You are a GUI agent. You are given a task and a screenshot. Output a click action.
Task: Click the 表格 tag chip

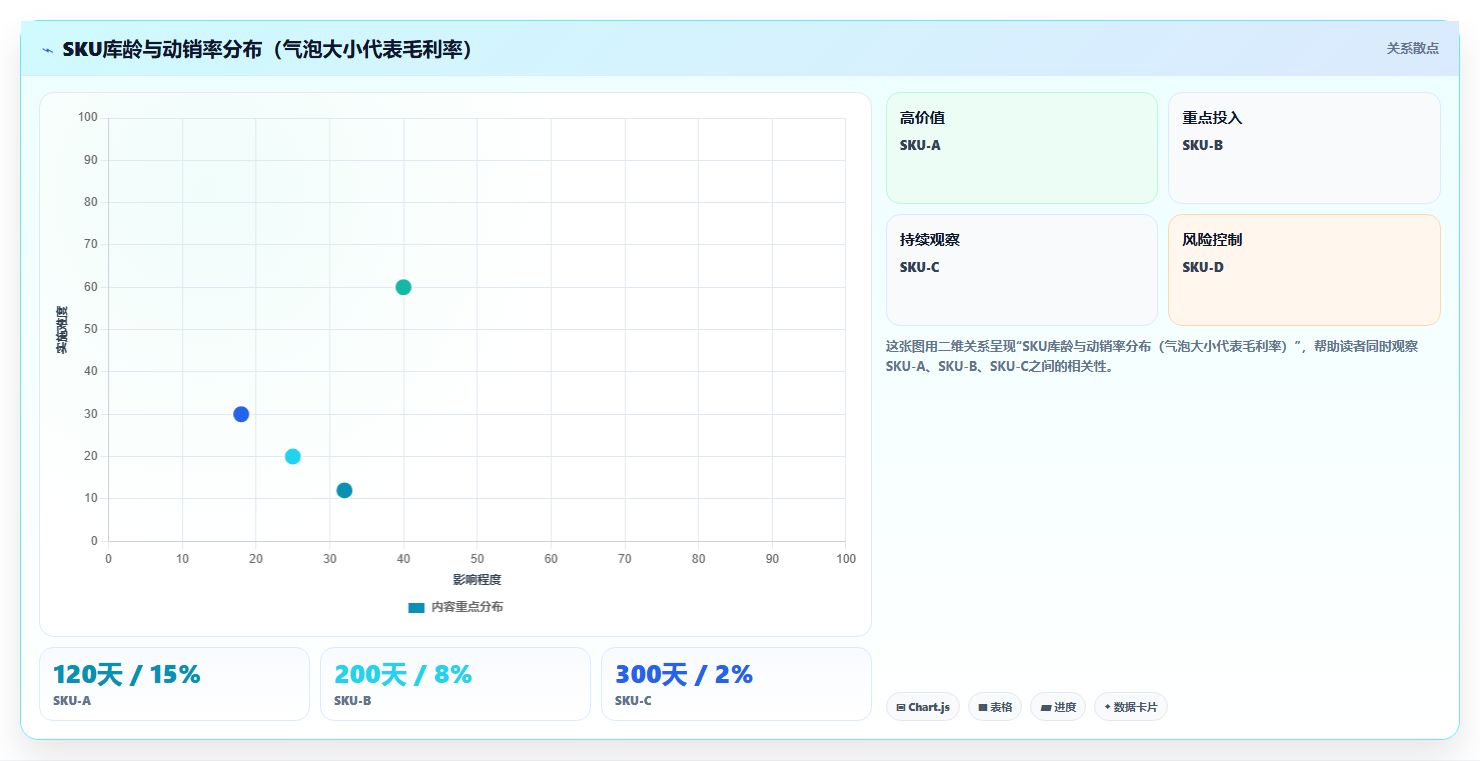tap(995, 707)
